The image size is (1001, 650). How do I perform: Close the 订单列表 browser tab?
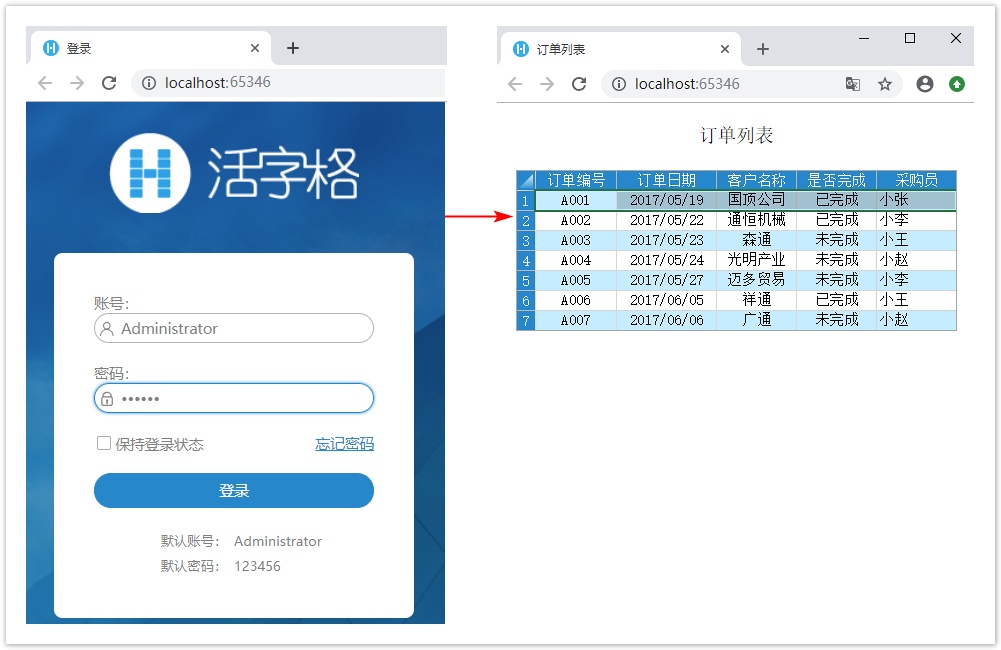[725, 49]
